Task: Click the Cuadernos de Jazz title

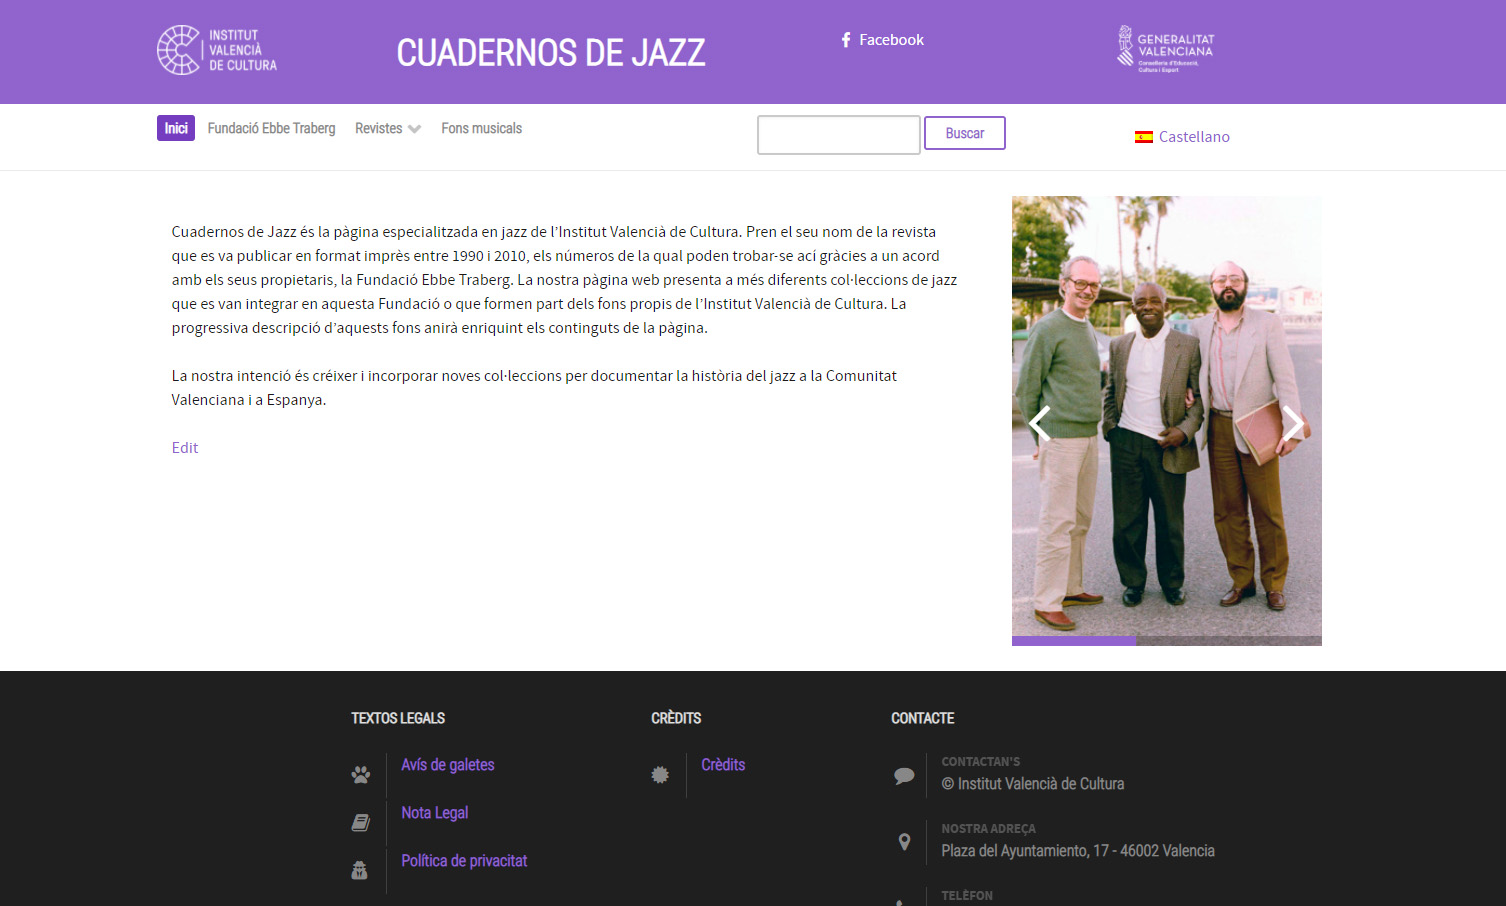Action: click(x=551, y=52)
